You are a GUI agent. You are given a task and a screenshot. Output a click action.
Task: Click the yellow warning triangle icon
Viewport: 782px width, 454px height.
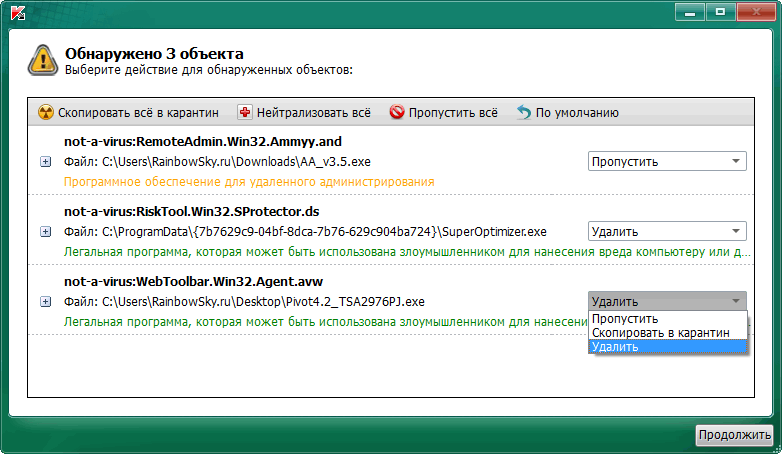coord(43,60)
